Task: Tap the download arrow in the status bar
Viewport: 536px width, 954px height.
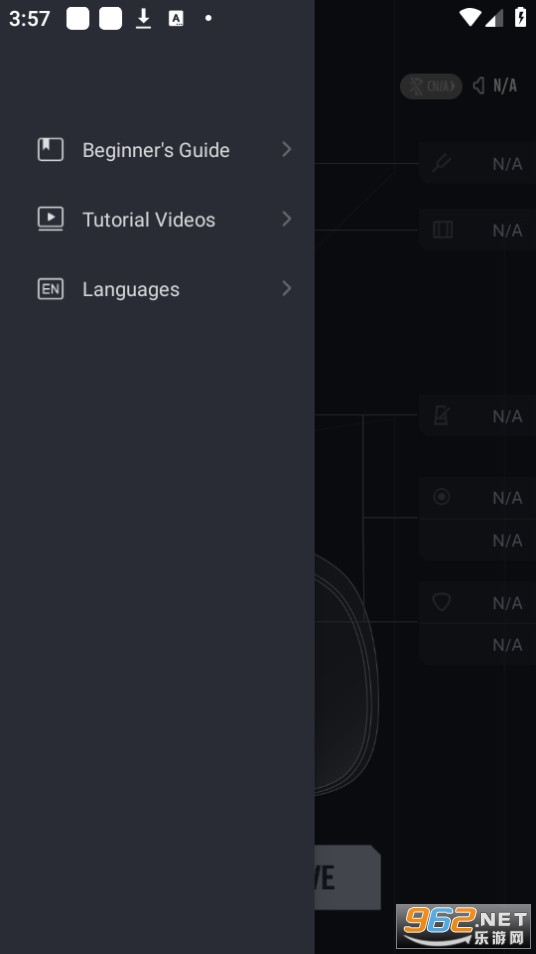Action: point(143,18)
